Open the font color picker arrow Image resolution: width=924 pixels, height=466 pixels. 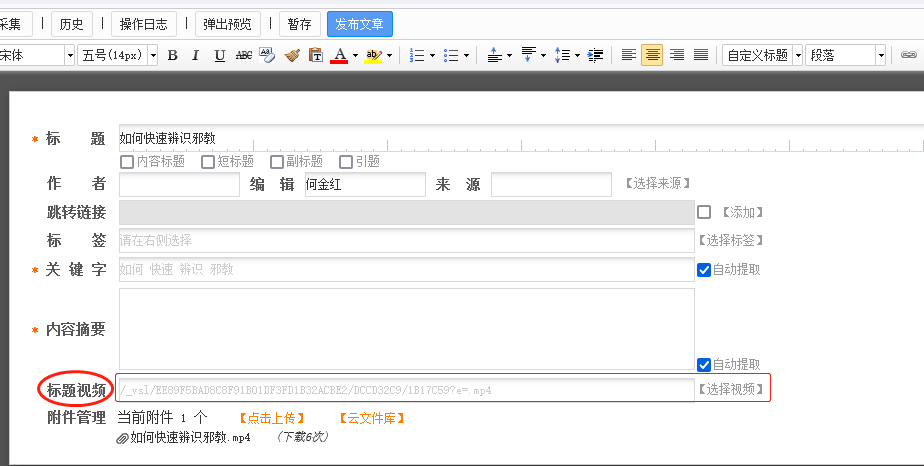click(355, 55)
